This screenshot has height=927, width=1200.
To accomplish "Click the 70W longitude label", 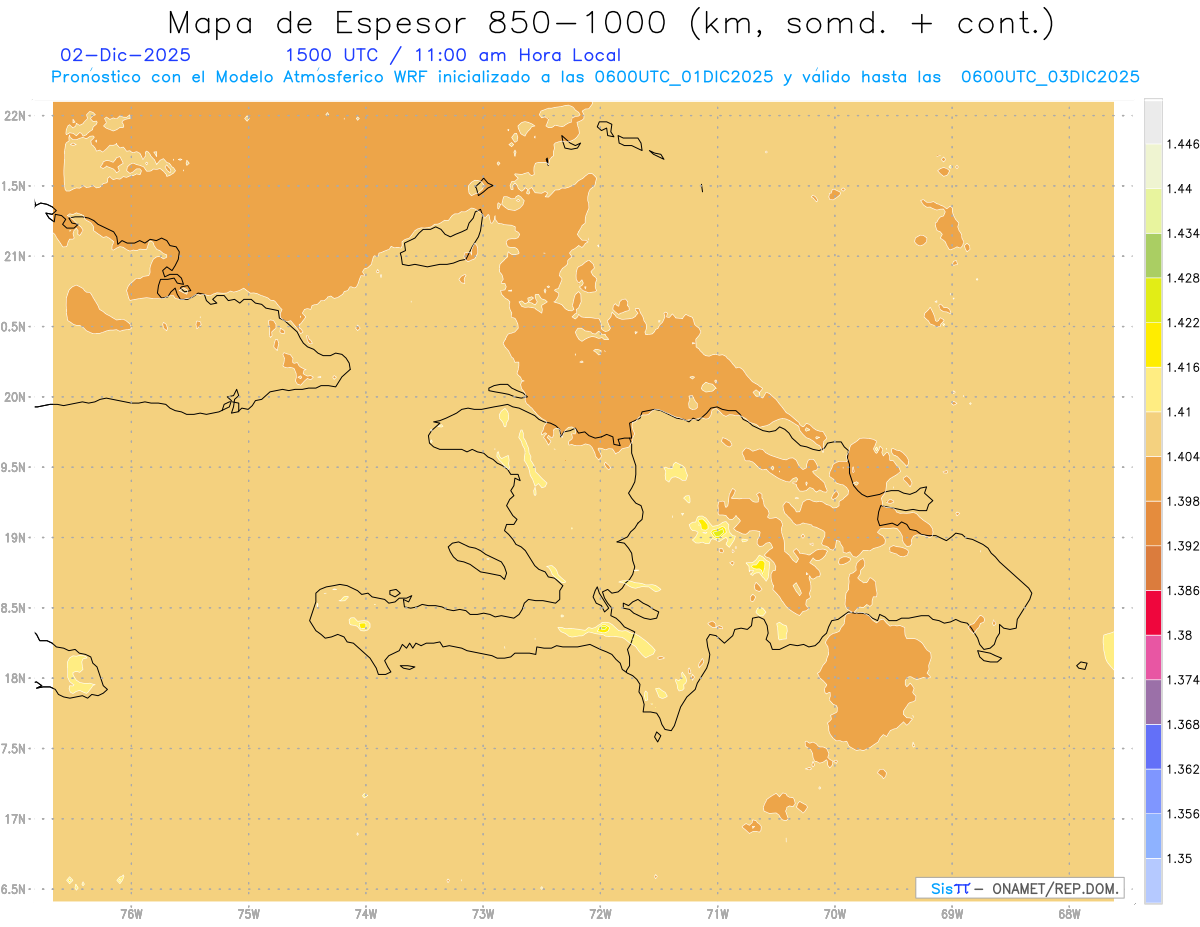I will [835, 914].
